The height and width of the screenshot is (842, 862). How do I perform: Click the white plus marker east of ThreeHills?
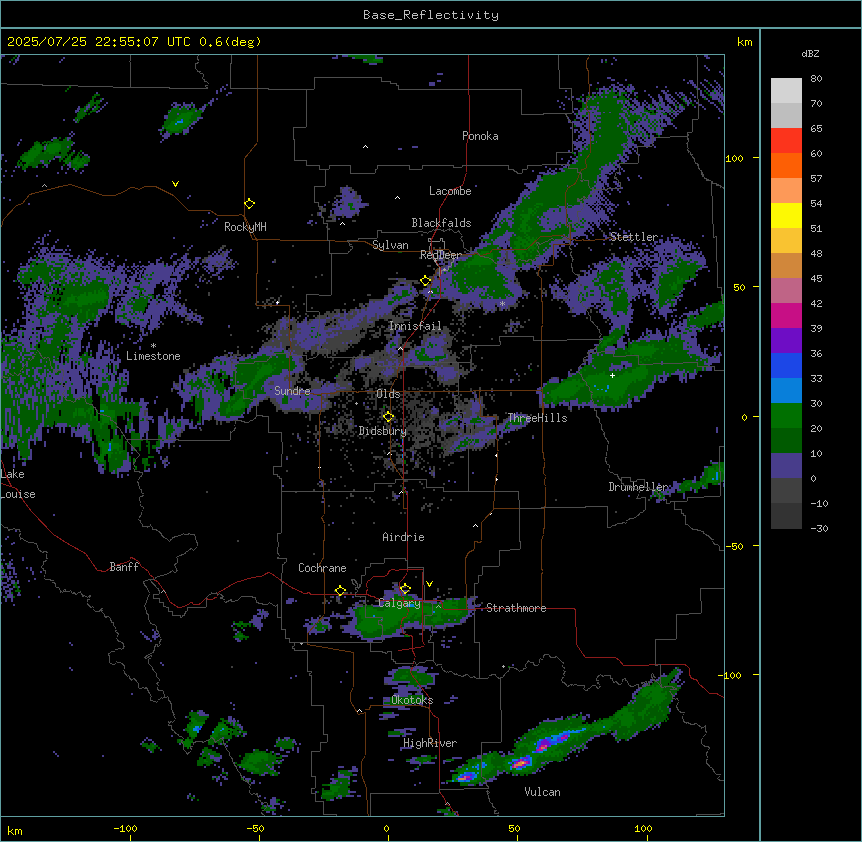(x=612, y=375)
